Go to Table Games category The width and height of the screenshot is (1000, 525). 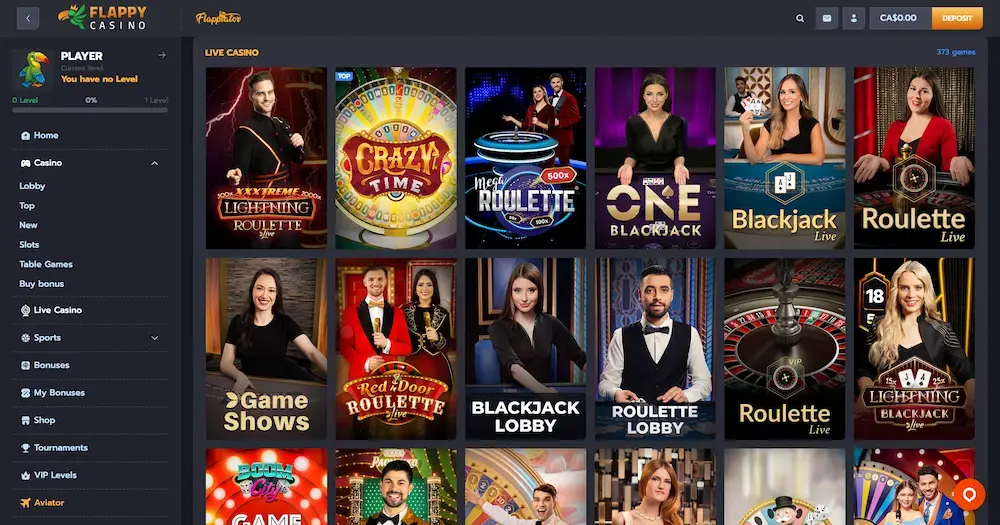[x=46, y=264]
